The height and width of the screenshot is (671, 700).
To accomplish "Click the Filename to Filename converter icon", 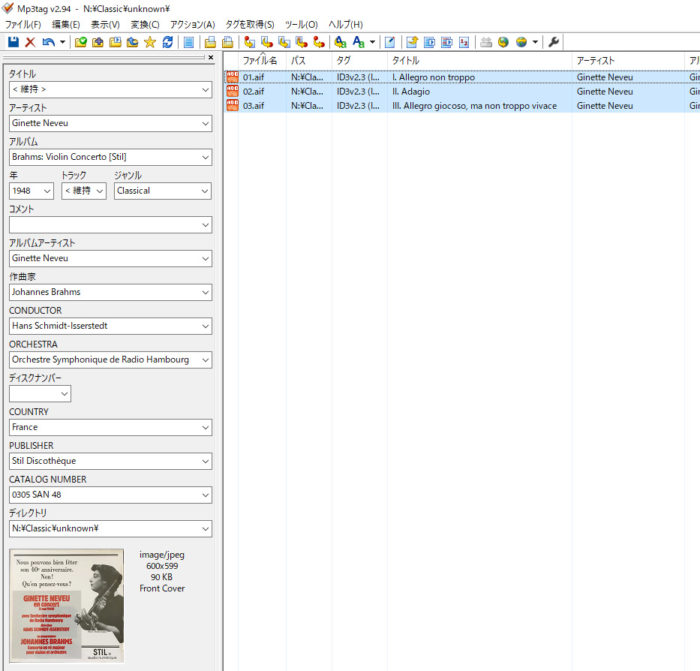I will coord(284,42).
